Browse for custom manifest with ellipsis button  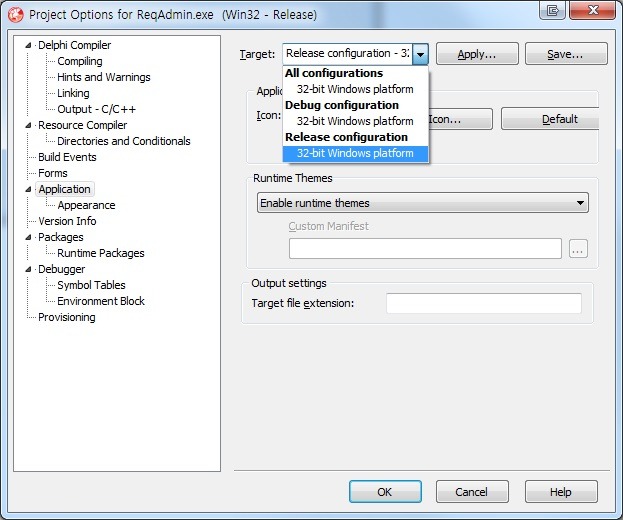coord(578,249)
